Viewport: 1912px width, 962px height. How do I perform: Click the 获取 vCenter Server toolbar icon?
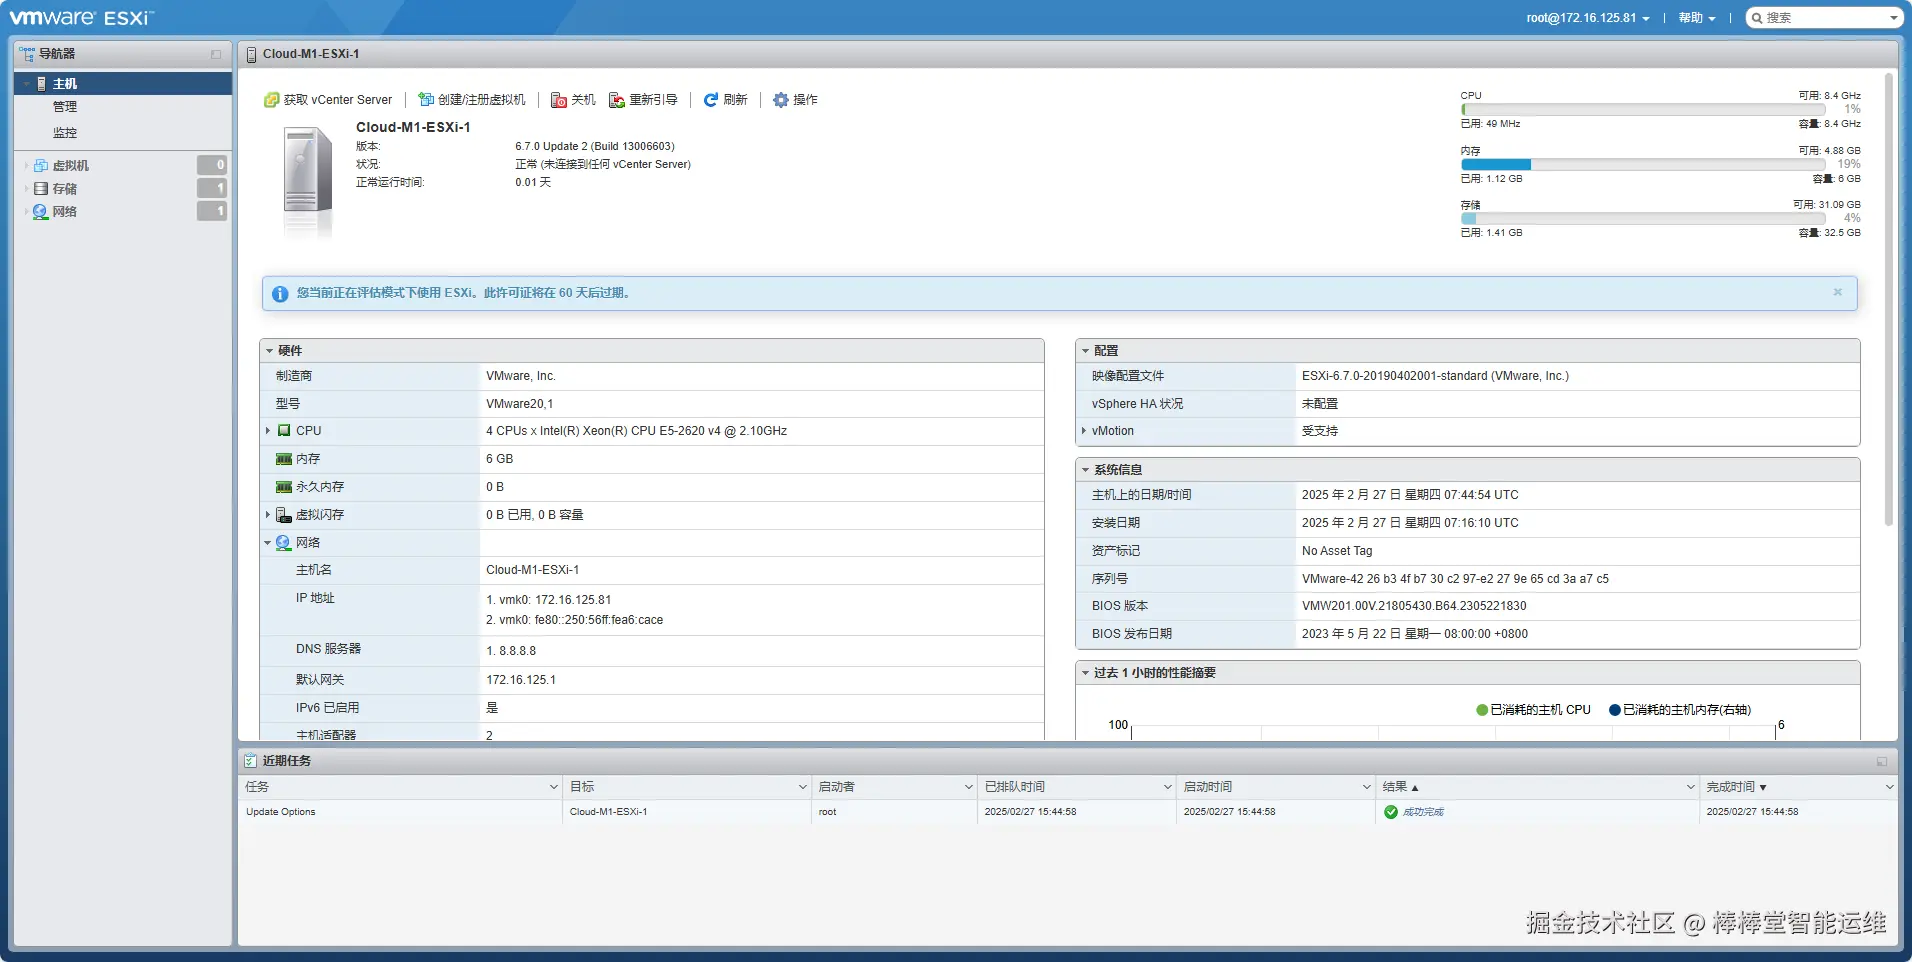point(271,100)
